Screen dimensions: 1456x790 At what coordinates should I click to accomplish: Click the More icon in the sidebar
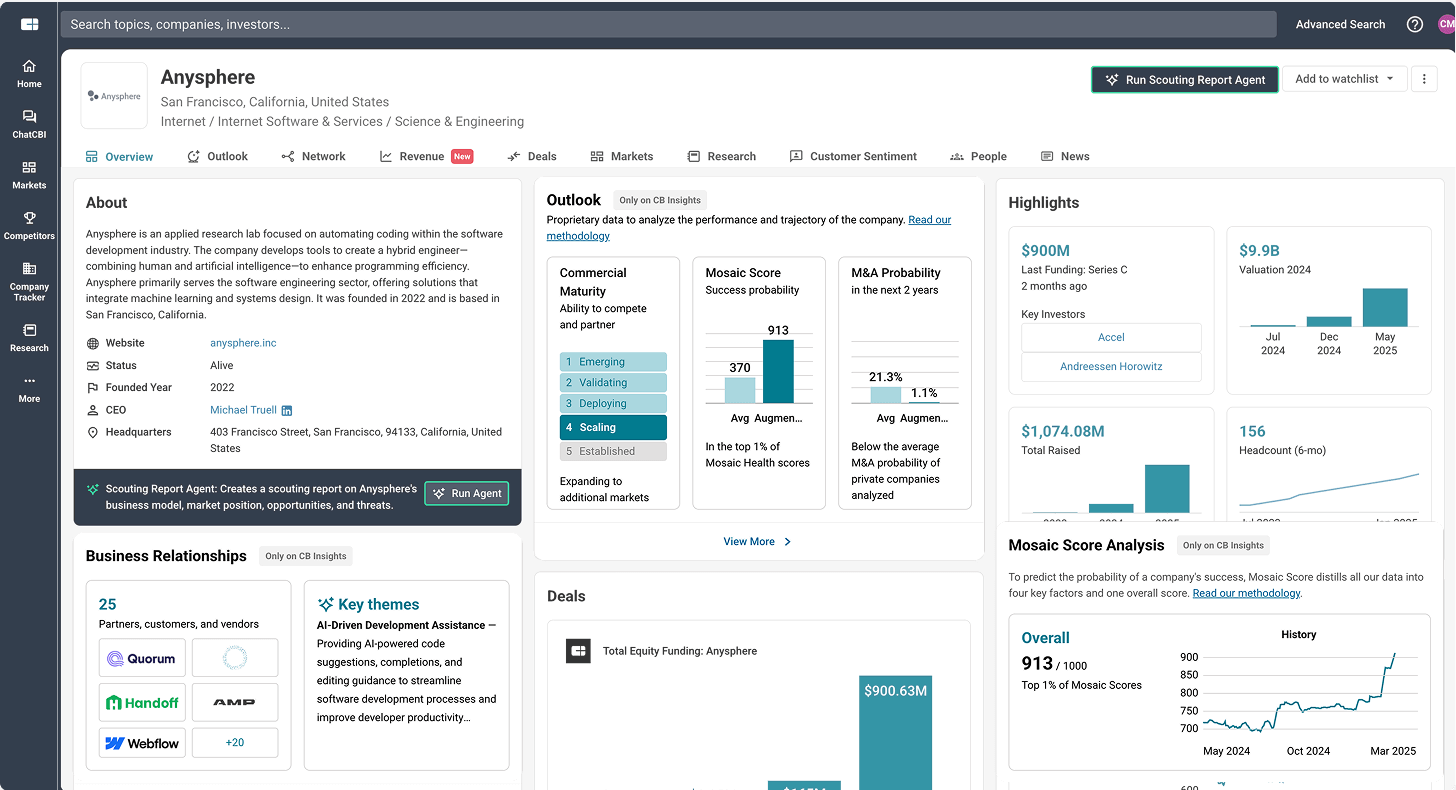tap(29, 390)
